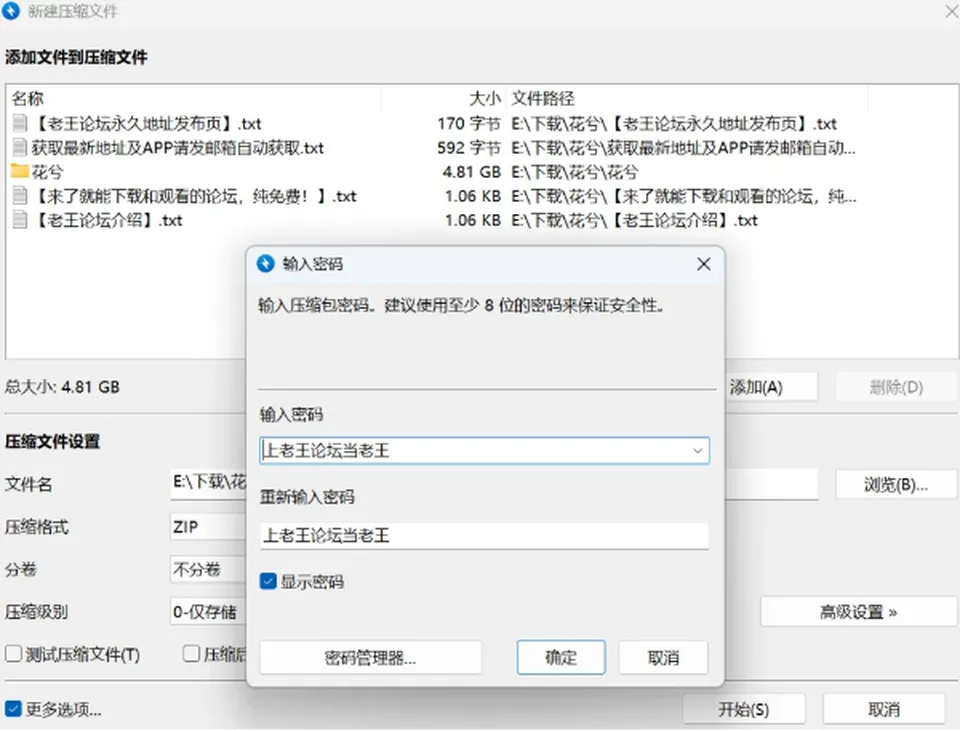Image resolution: width=960 pixels, height=731 pixels.
Task: Click file icon of 【来了就能下载和观看的论坛，纯免费！】.txt
Action: (x=20, y=196)
